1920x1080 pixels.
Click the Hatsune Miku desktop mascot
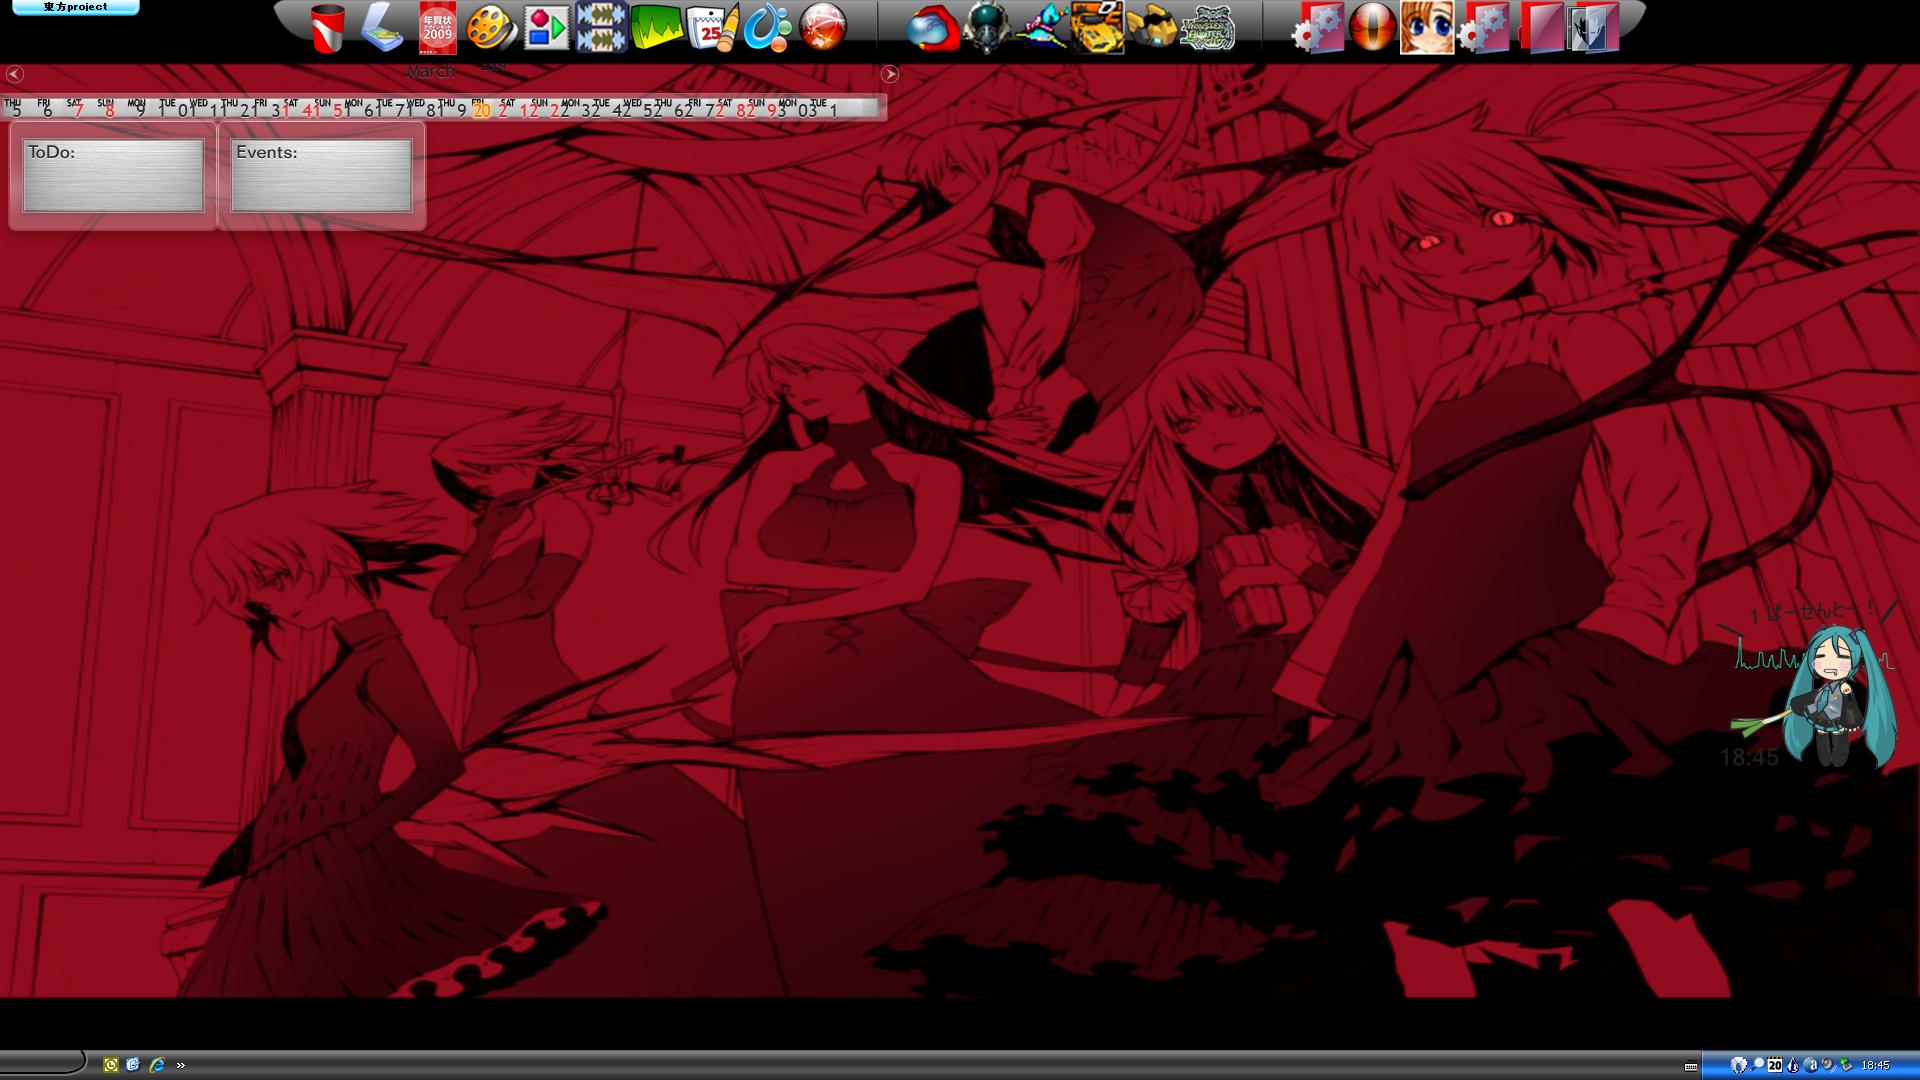(x=1838, y=697)
